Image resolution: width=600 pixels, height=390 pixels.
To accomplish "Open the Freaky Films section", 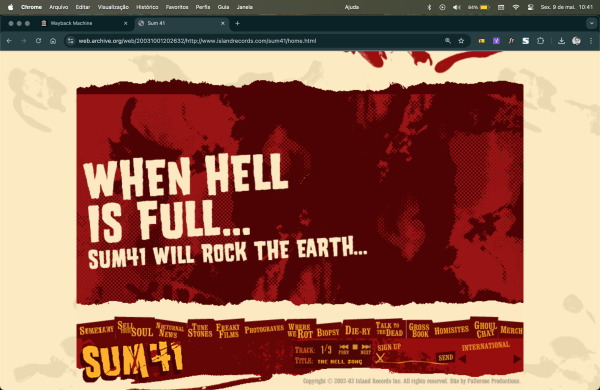I will click(x=228, y=330).
